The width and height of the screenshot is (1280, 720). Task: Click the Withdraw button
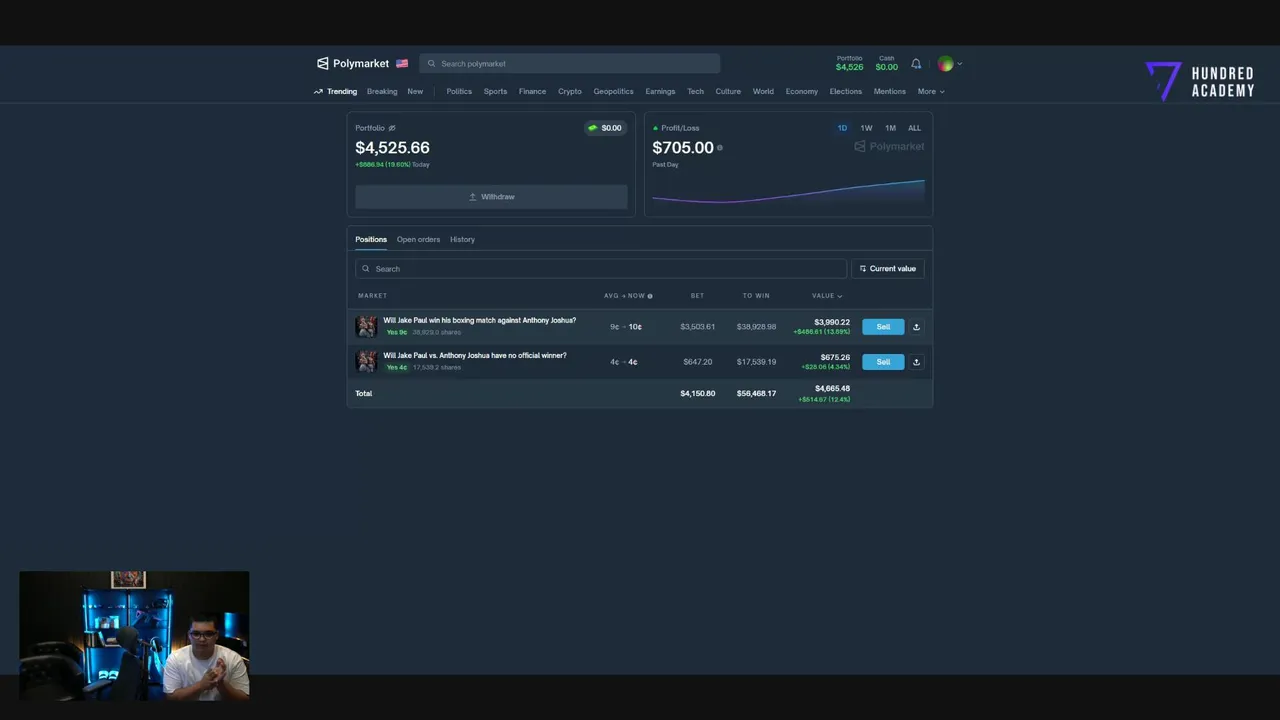(491, 197)
